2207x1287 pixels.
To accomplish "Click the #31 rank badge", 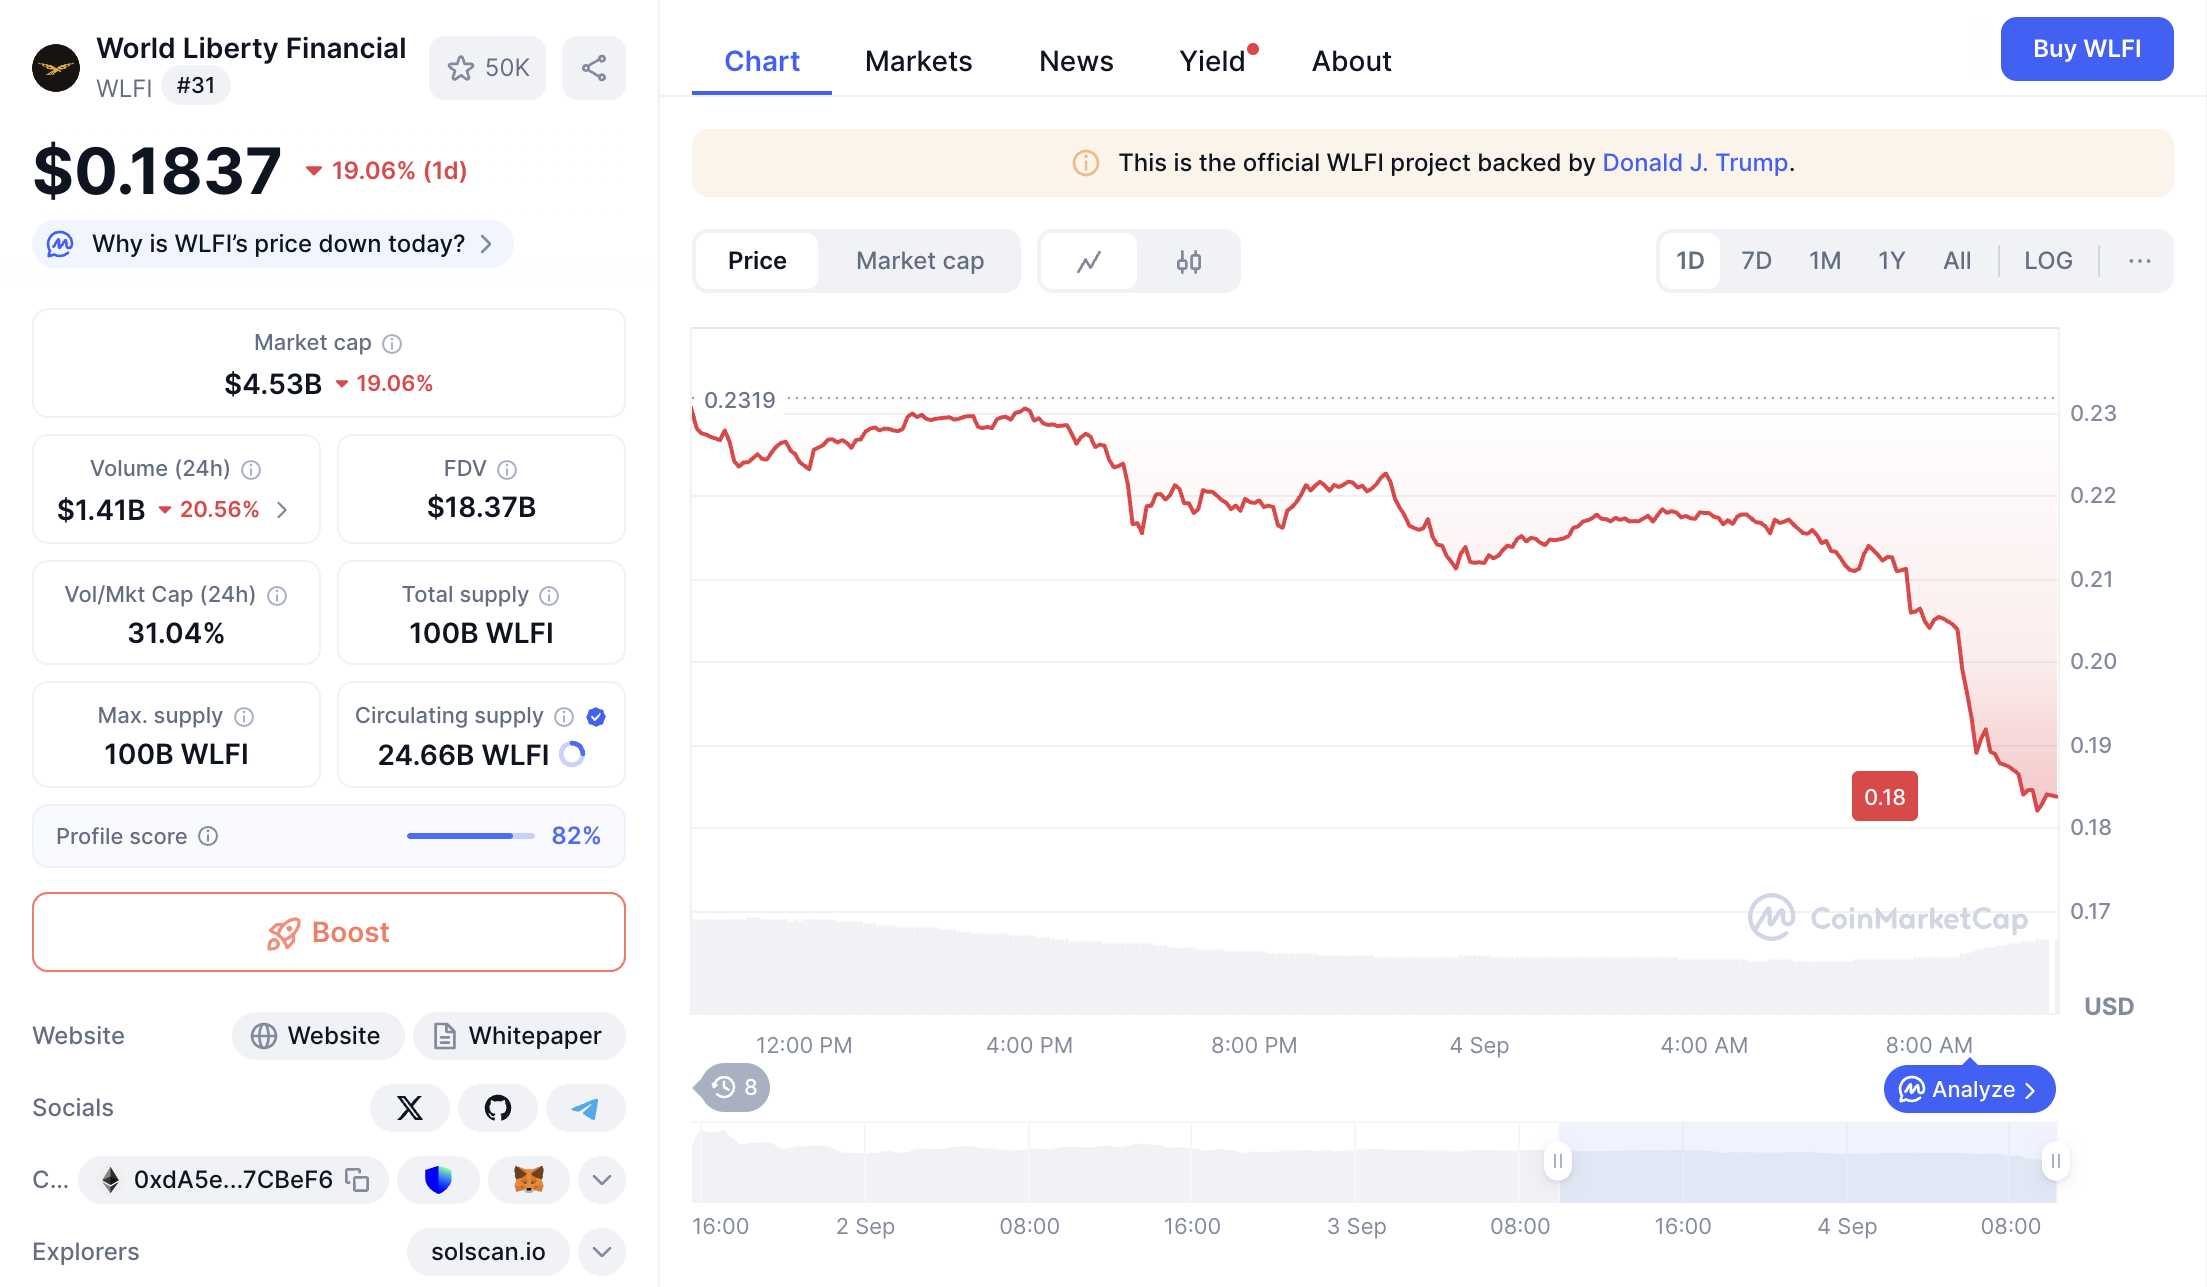I will 196,86.
